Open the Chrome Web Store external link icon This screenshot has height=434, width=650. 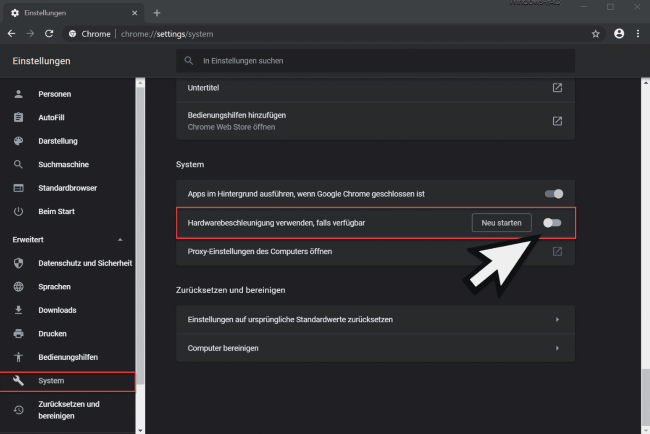click(557, 121)
